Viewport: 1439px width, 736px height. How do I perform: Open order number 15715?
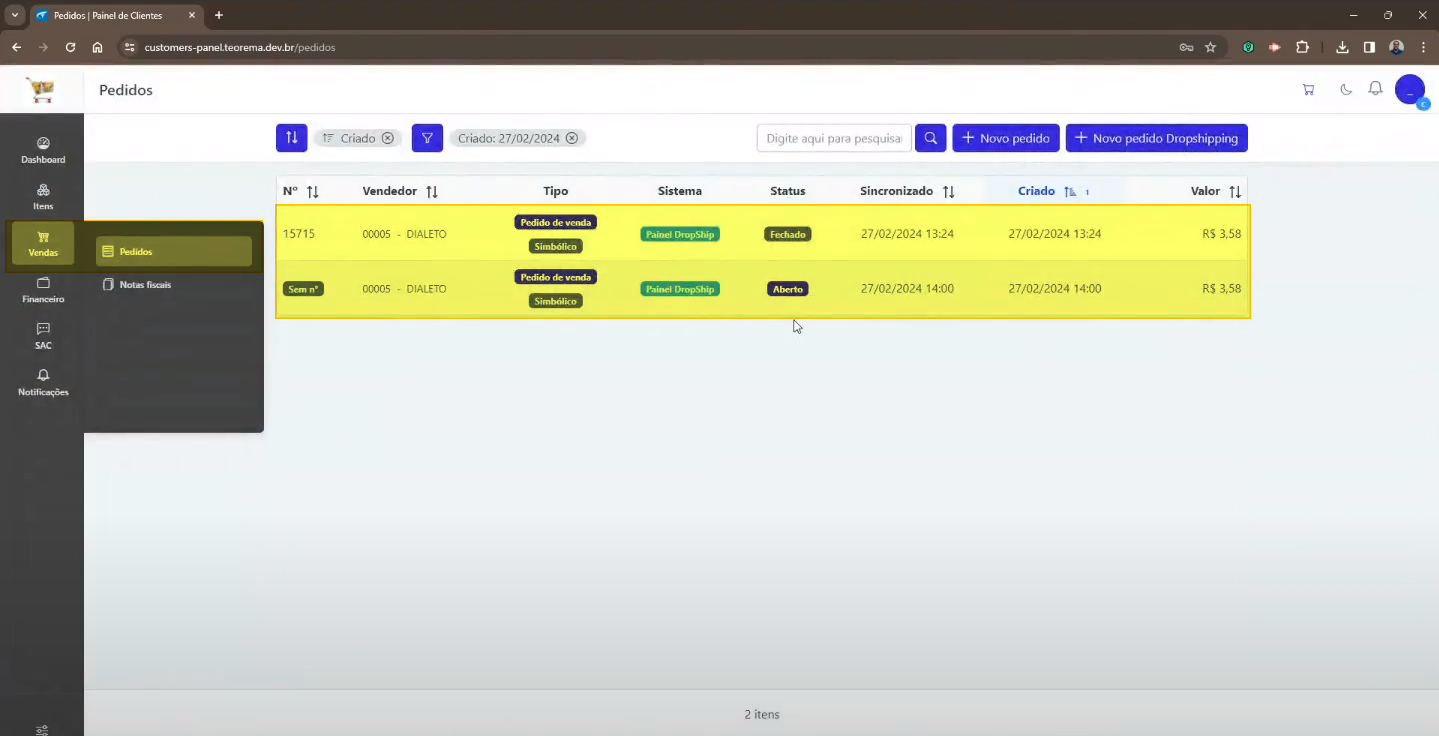[x=299, y=234]
